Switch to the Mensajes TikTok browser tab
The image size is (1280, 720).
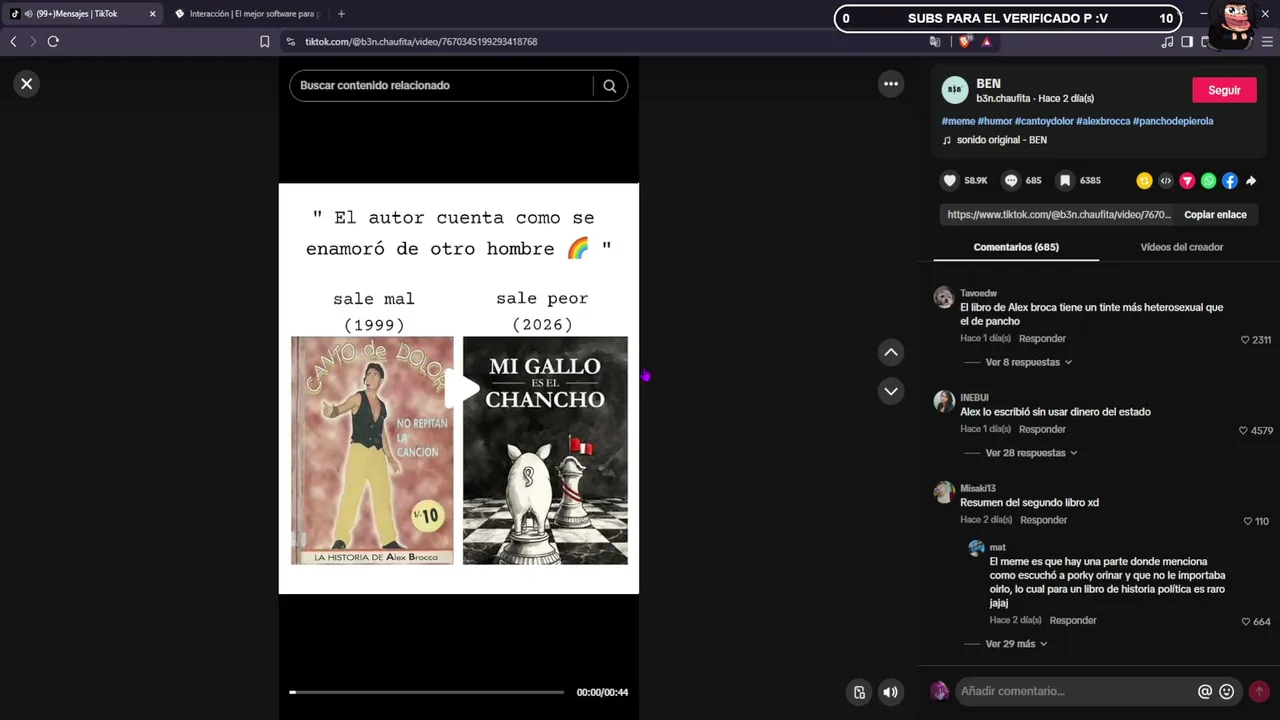point(82,14)
